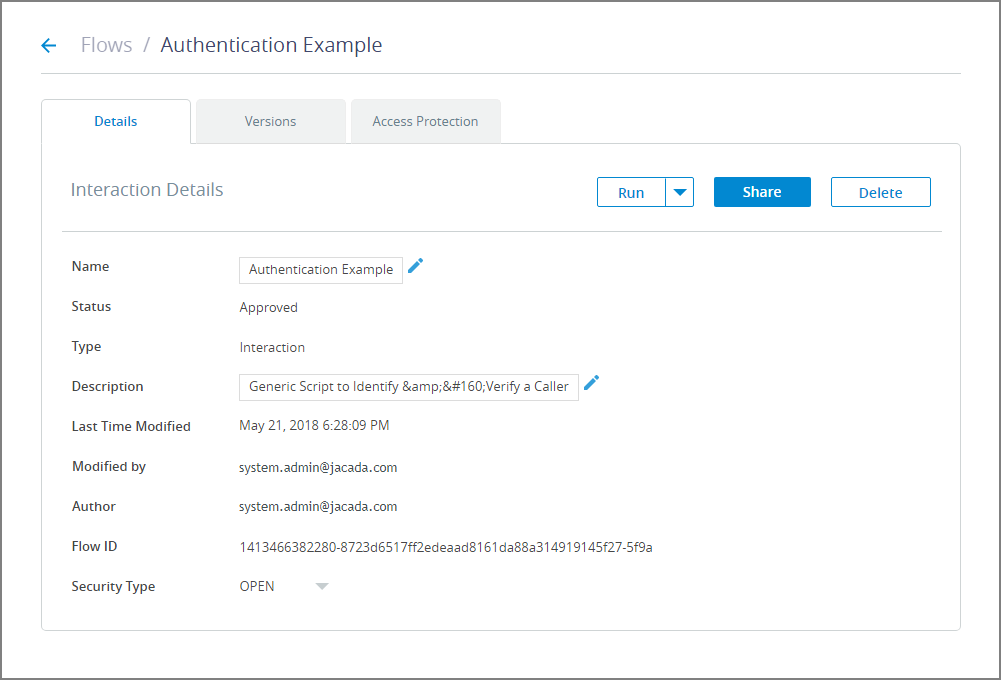Select the Approved status value

click(x=268, y=307)
